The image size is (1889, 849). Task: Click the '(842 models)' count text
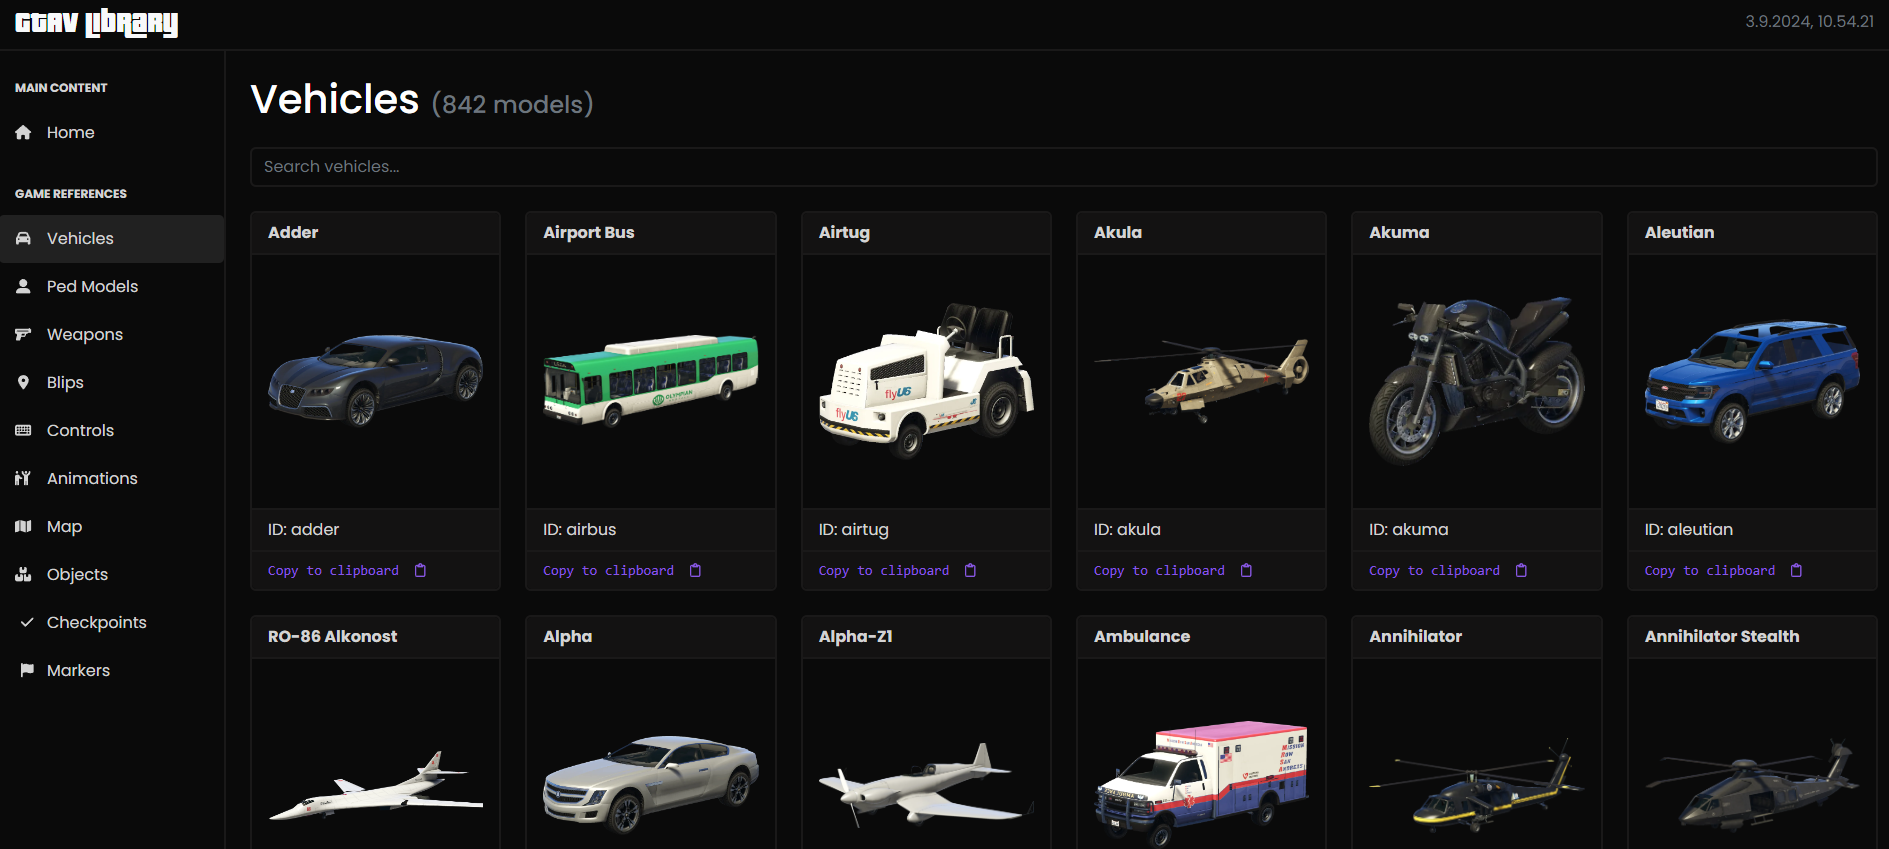(x=512, y=104)
